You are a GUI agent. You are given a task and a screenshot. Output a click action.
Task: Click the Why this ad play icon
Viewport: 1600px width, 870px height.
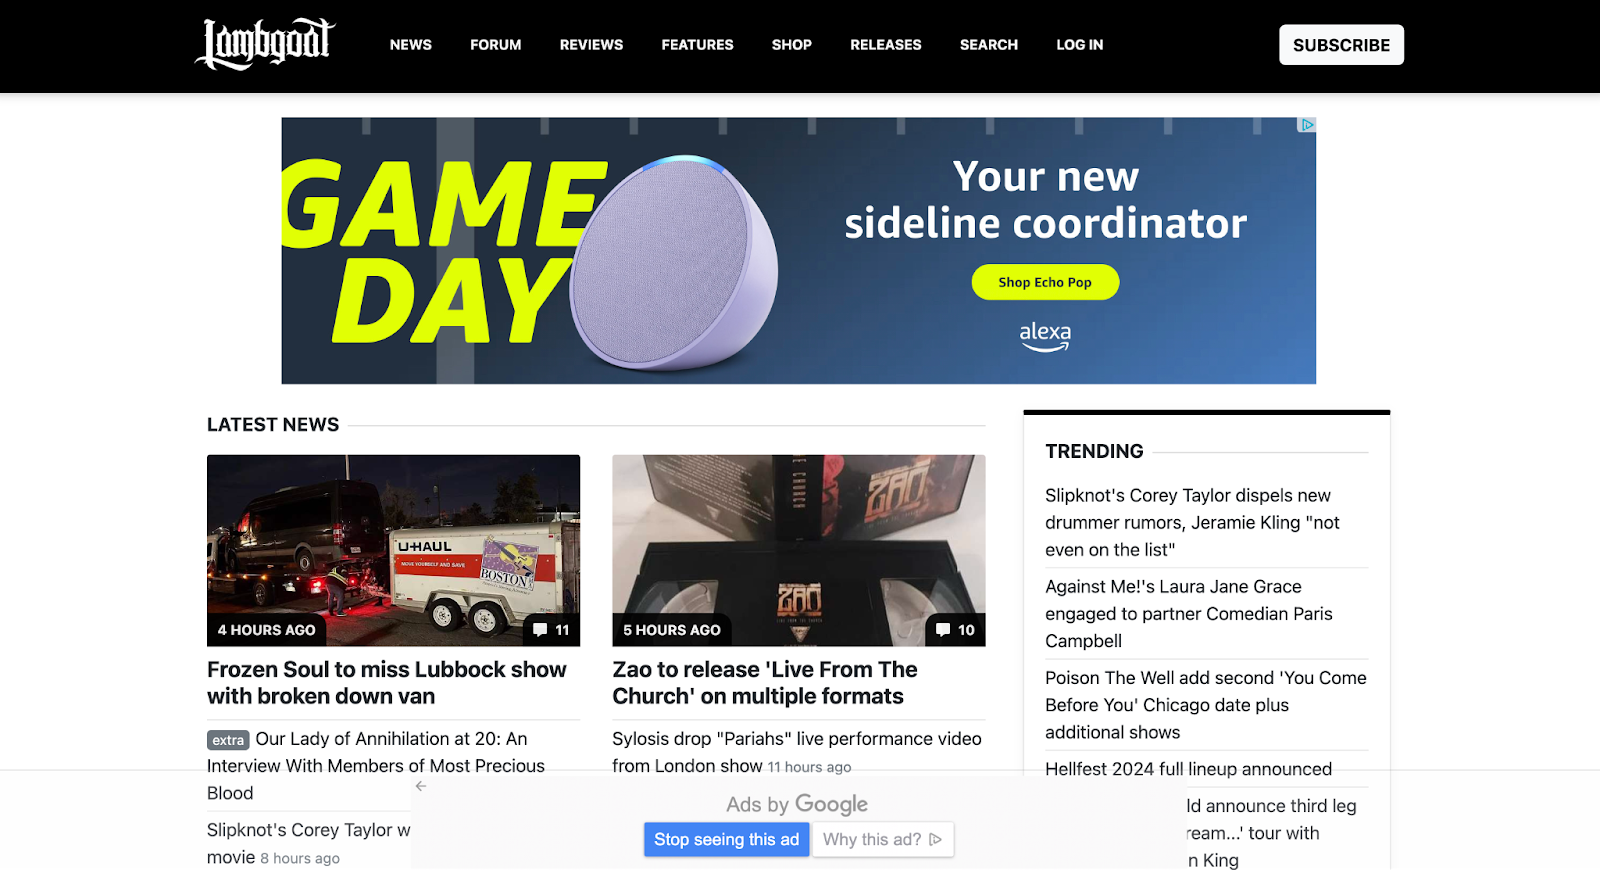[x=935, y=840]
